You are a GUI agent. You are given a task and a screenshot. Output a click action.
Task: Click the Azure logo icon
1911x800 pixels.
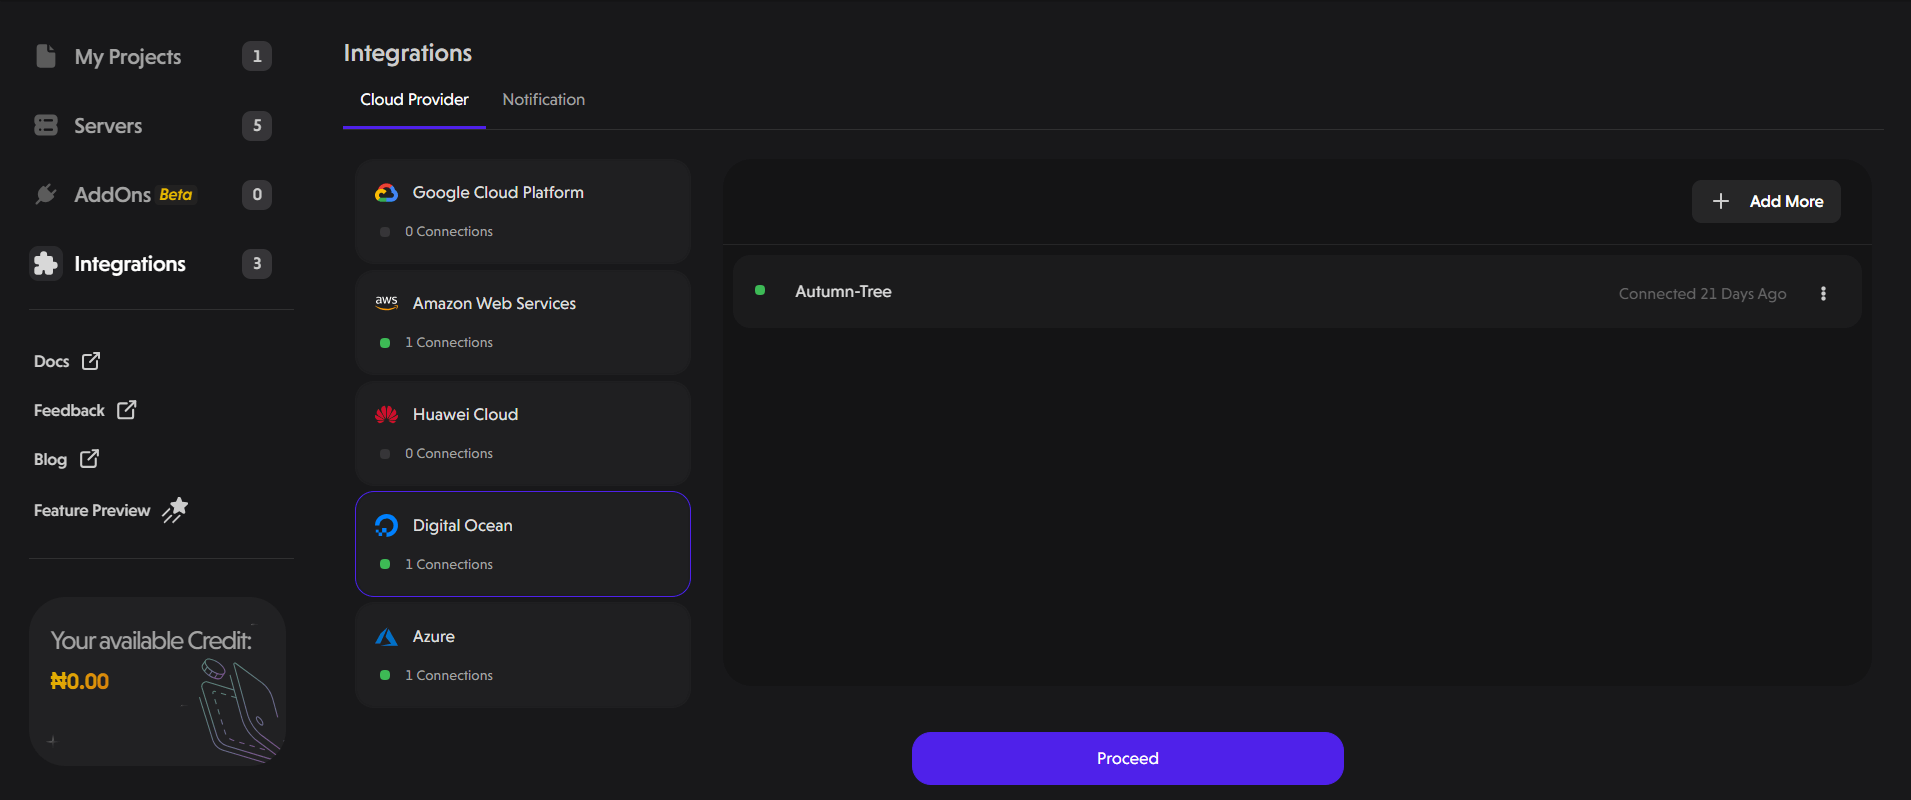point(386,637)
